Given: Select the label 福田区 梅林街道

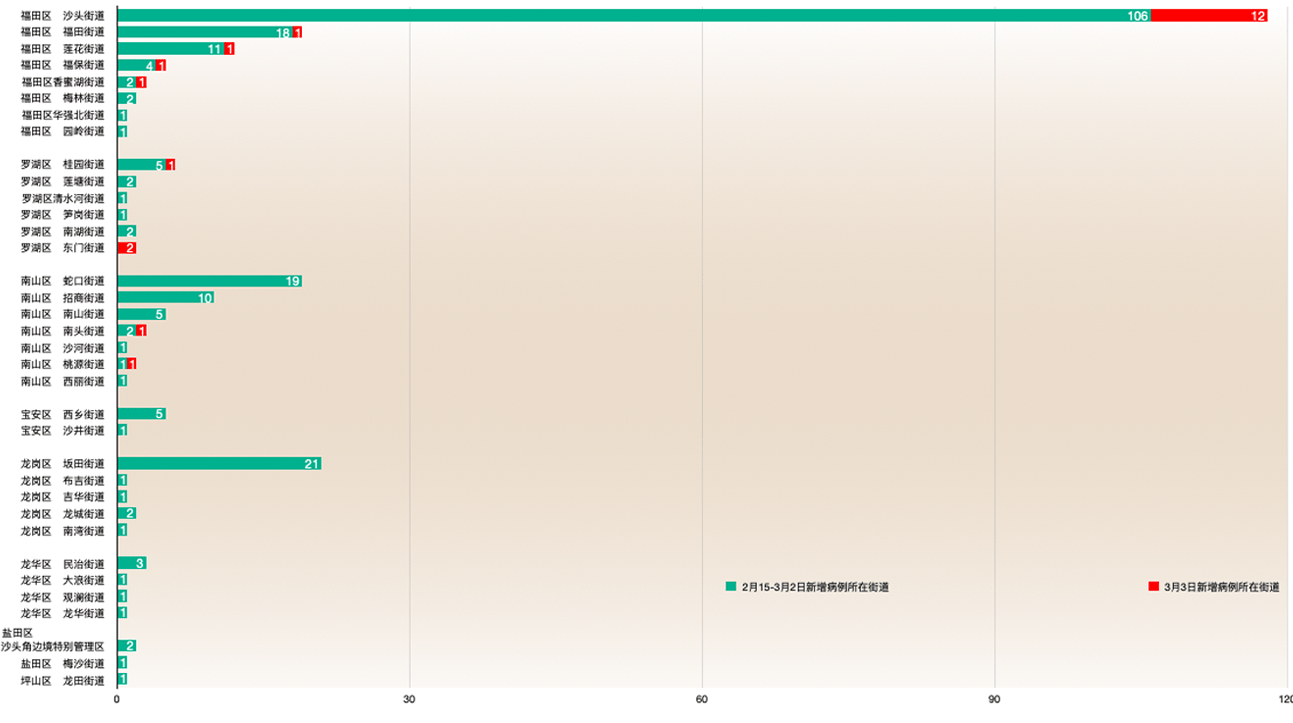Looking at the screenshot, I should [x=62, y=98].
